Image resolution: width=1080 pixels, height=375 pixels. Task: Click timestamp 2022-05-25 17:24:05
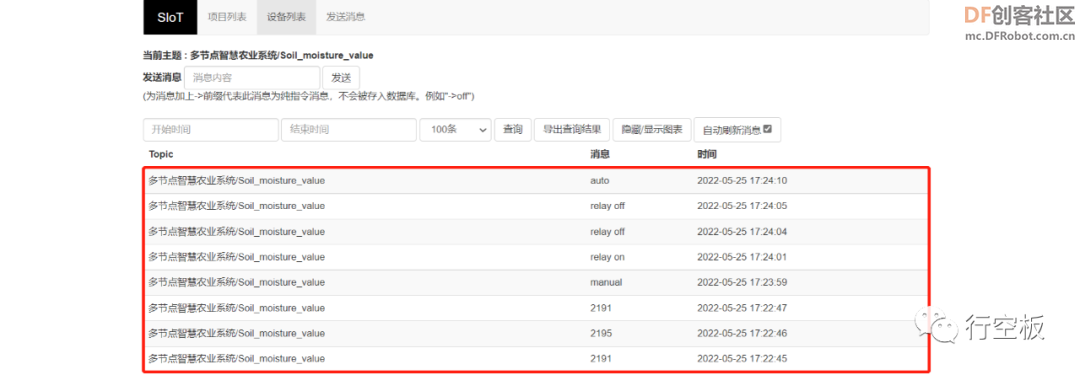point(742,205)
